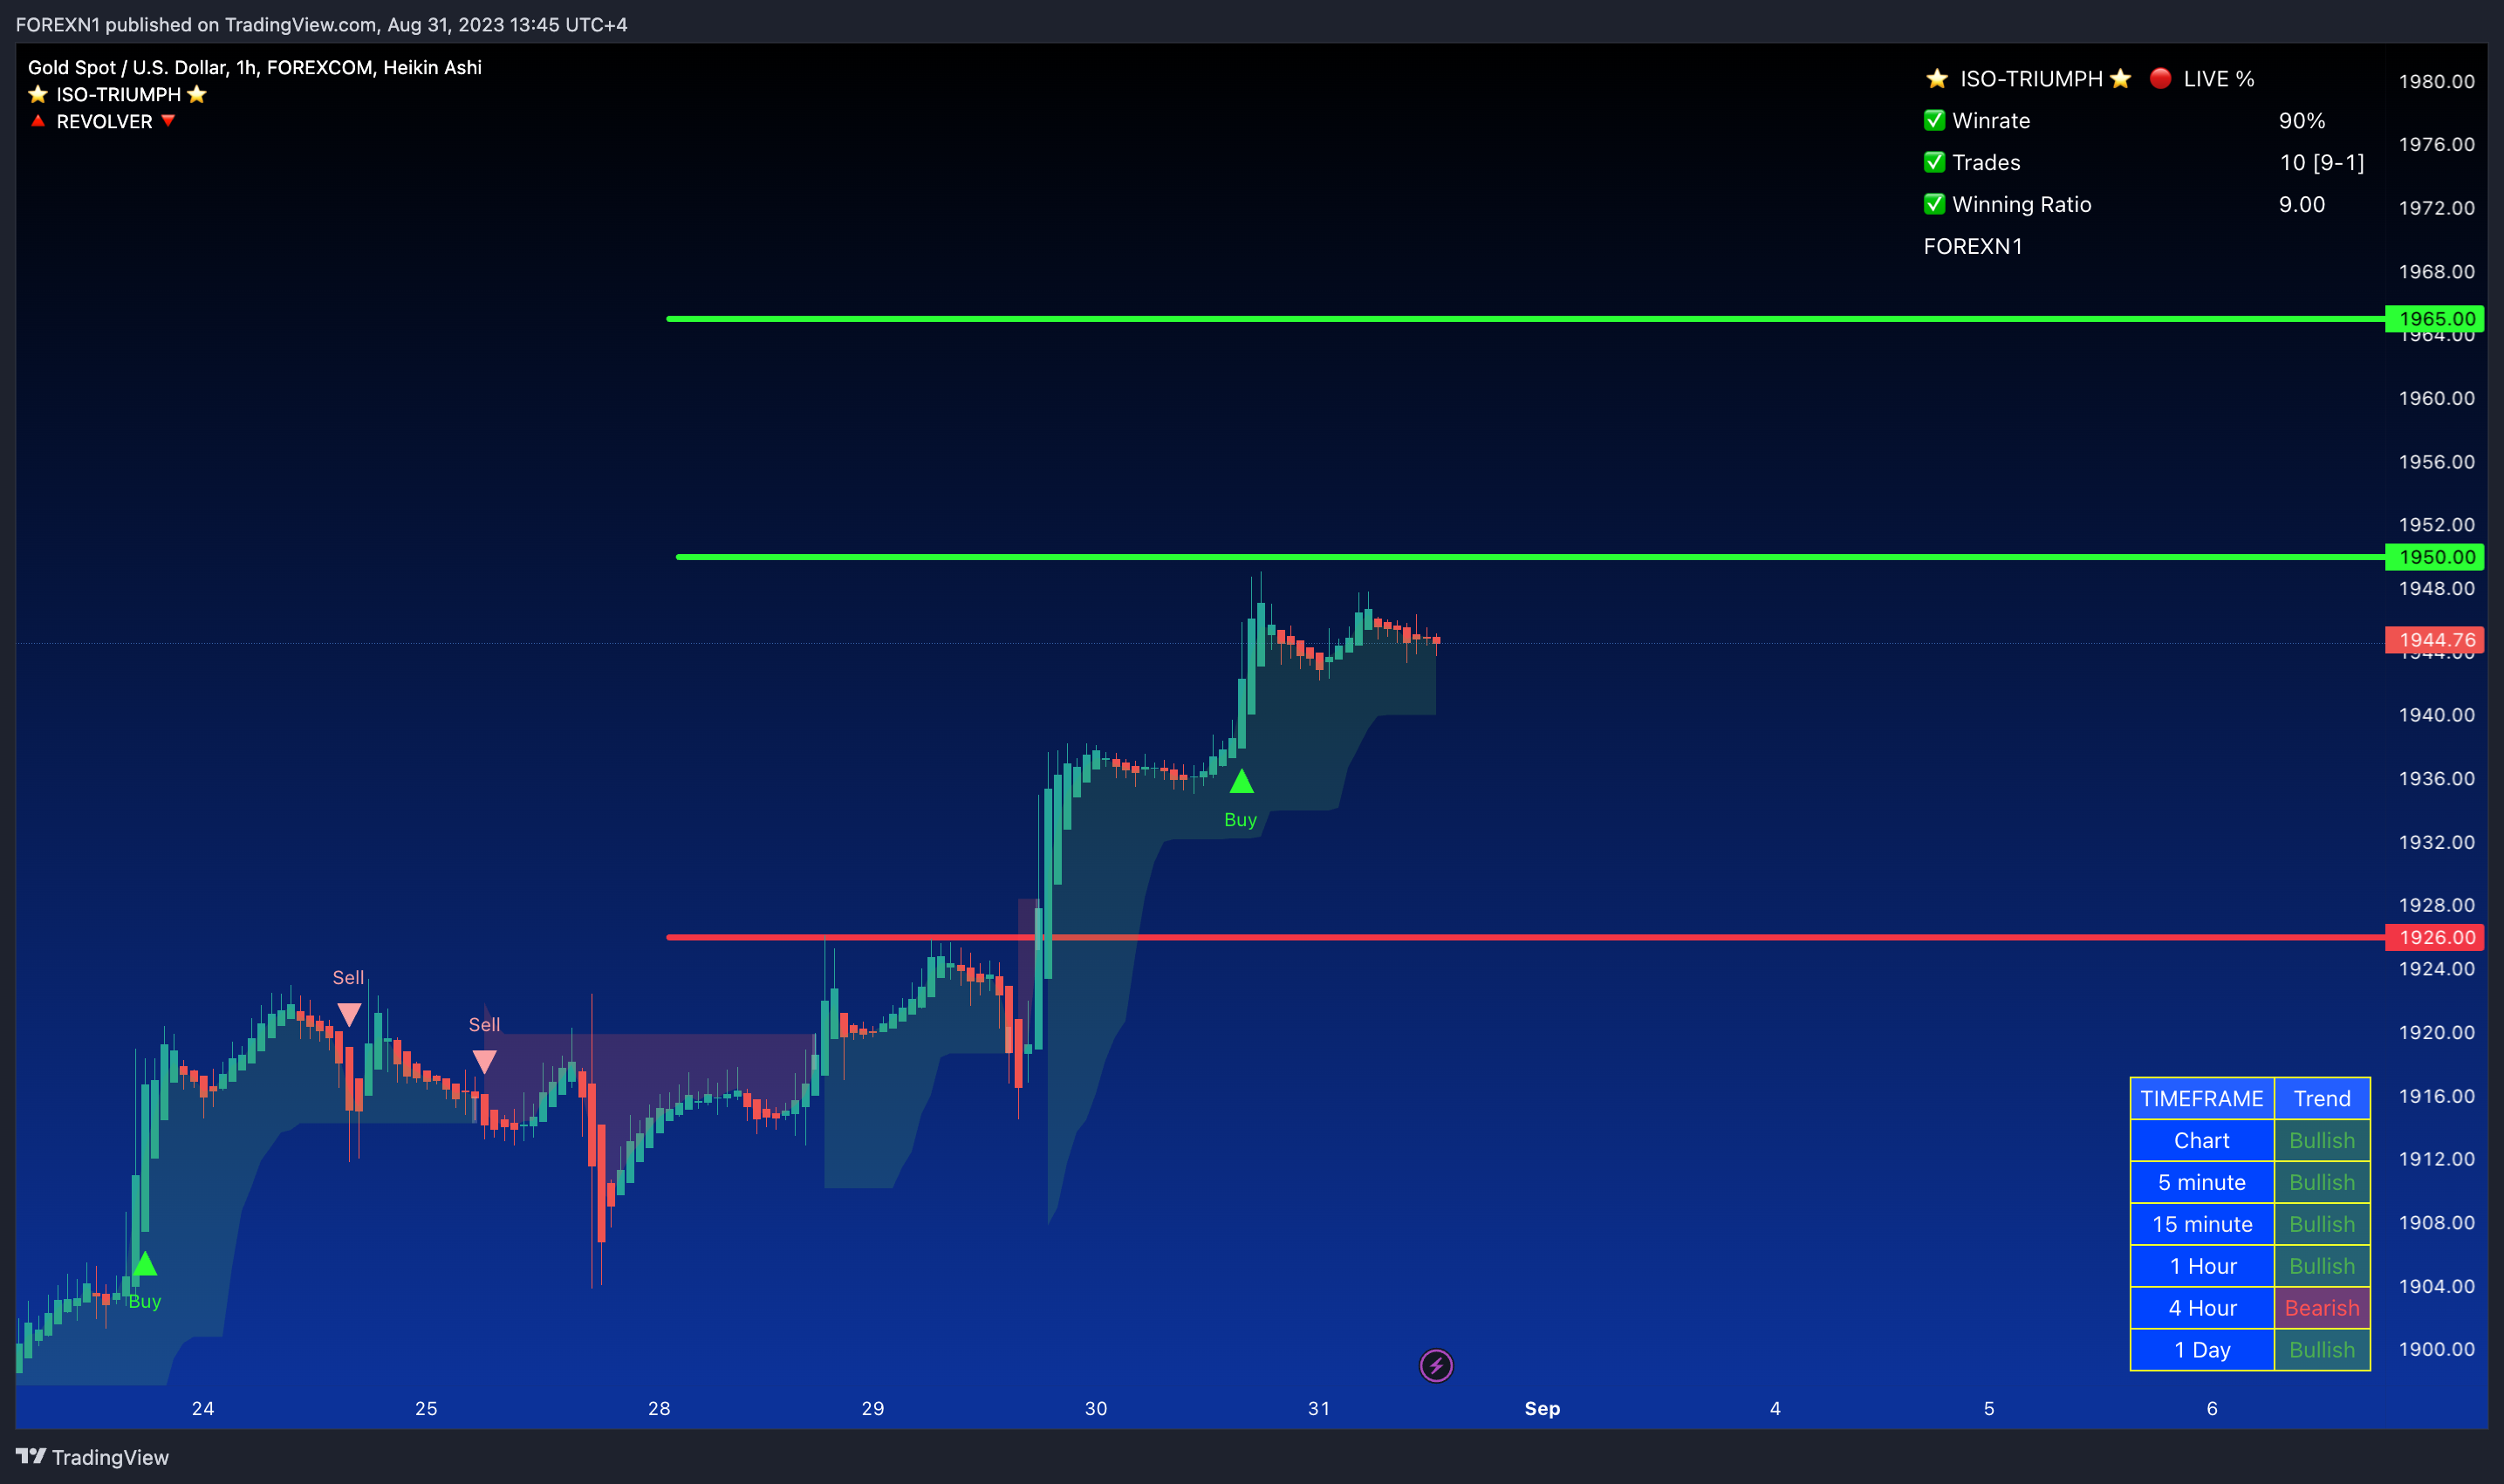Click the FOREXN1 text in stats panel
Viewport: 2504px width, 1484px height.
tap(1973, 246)
